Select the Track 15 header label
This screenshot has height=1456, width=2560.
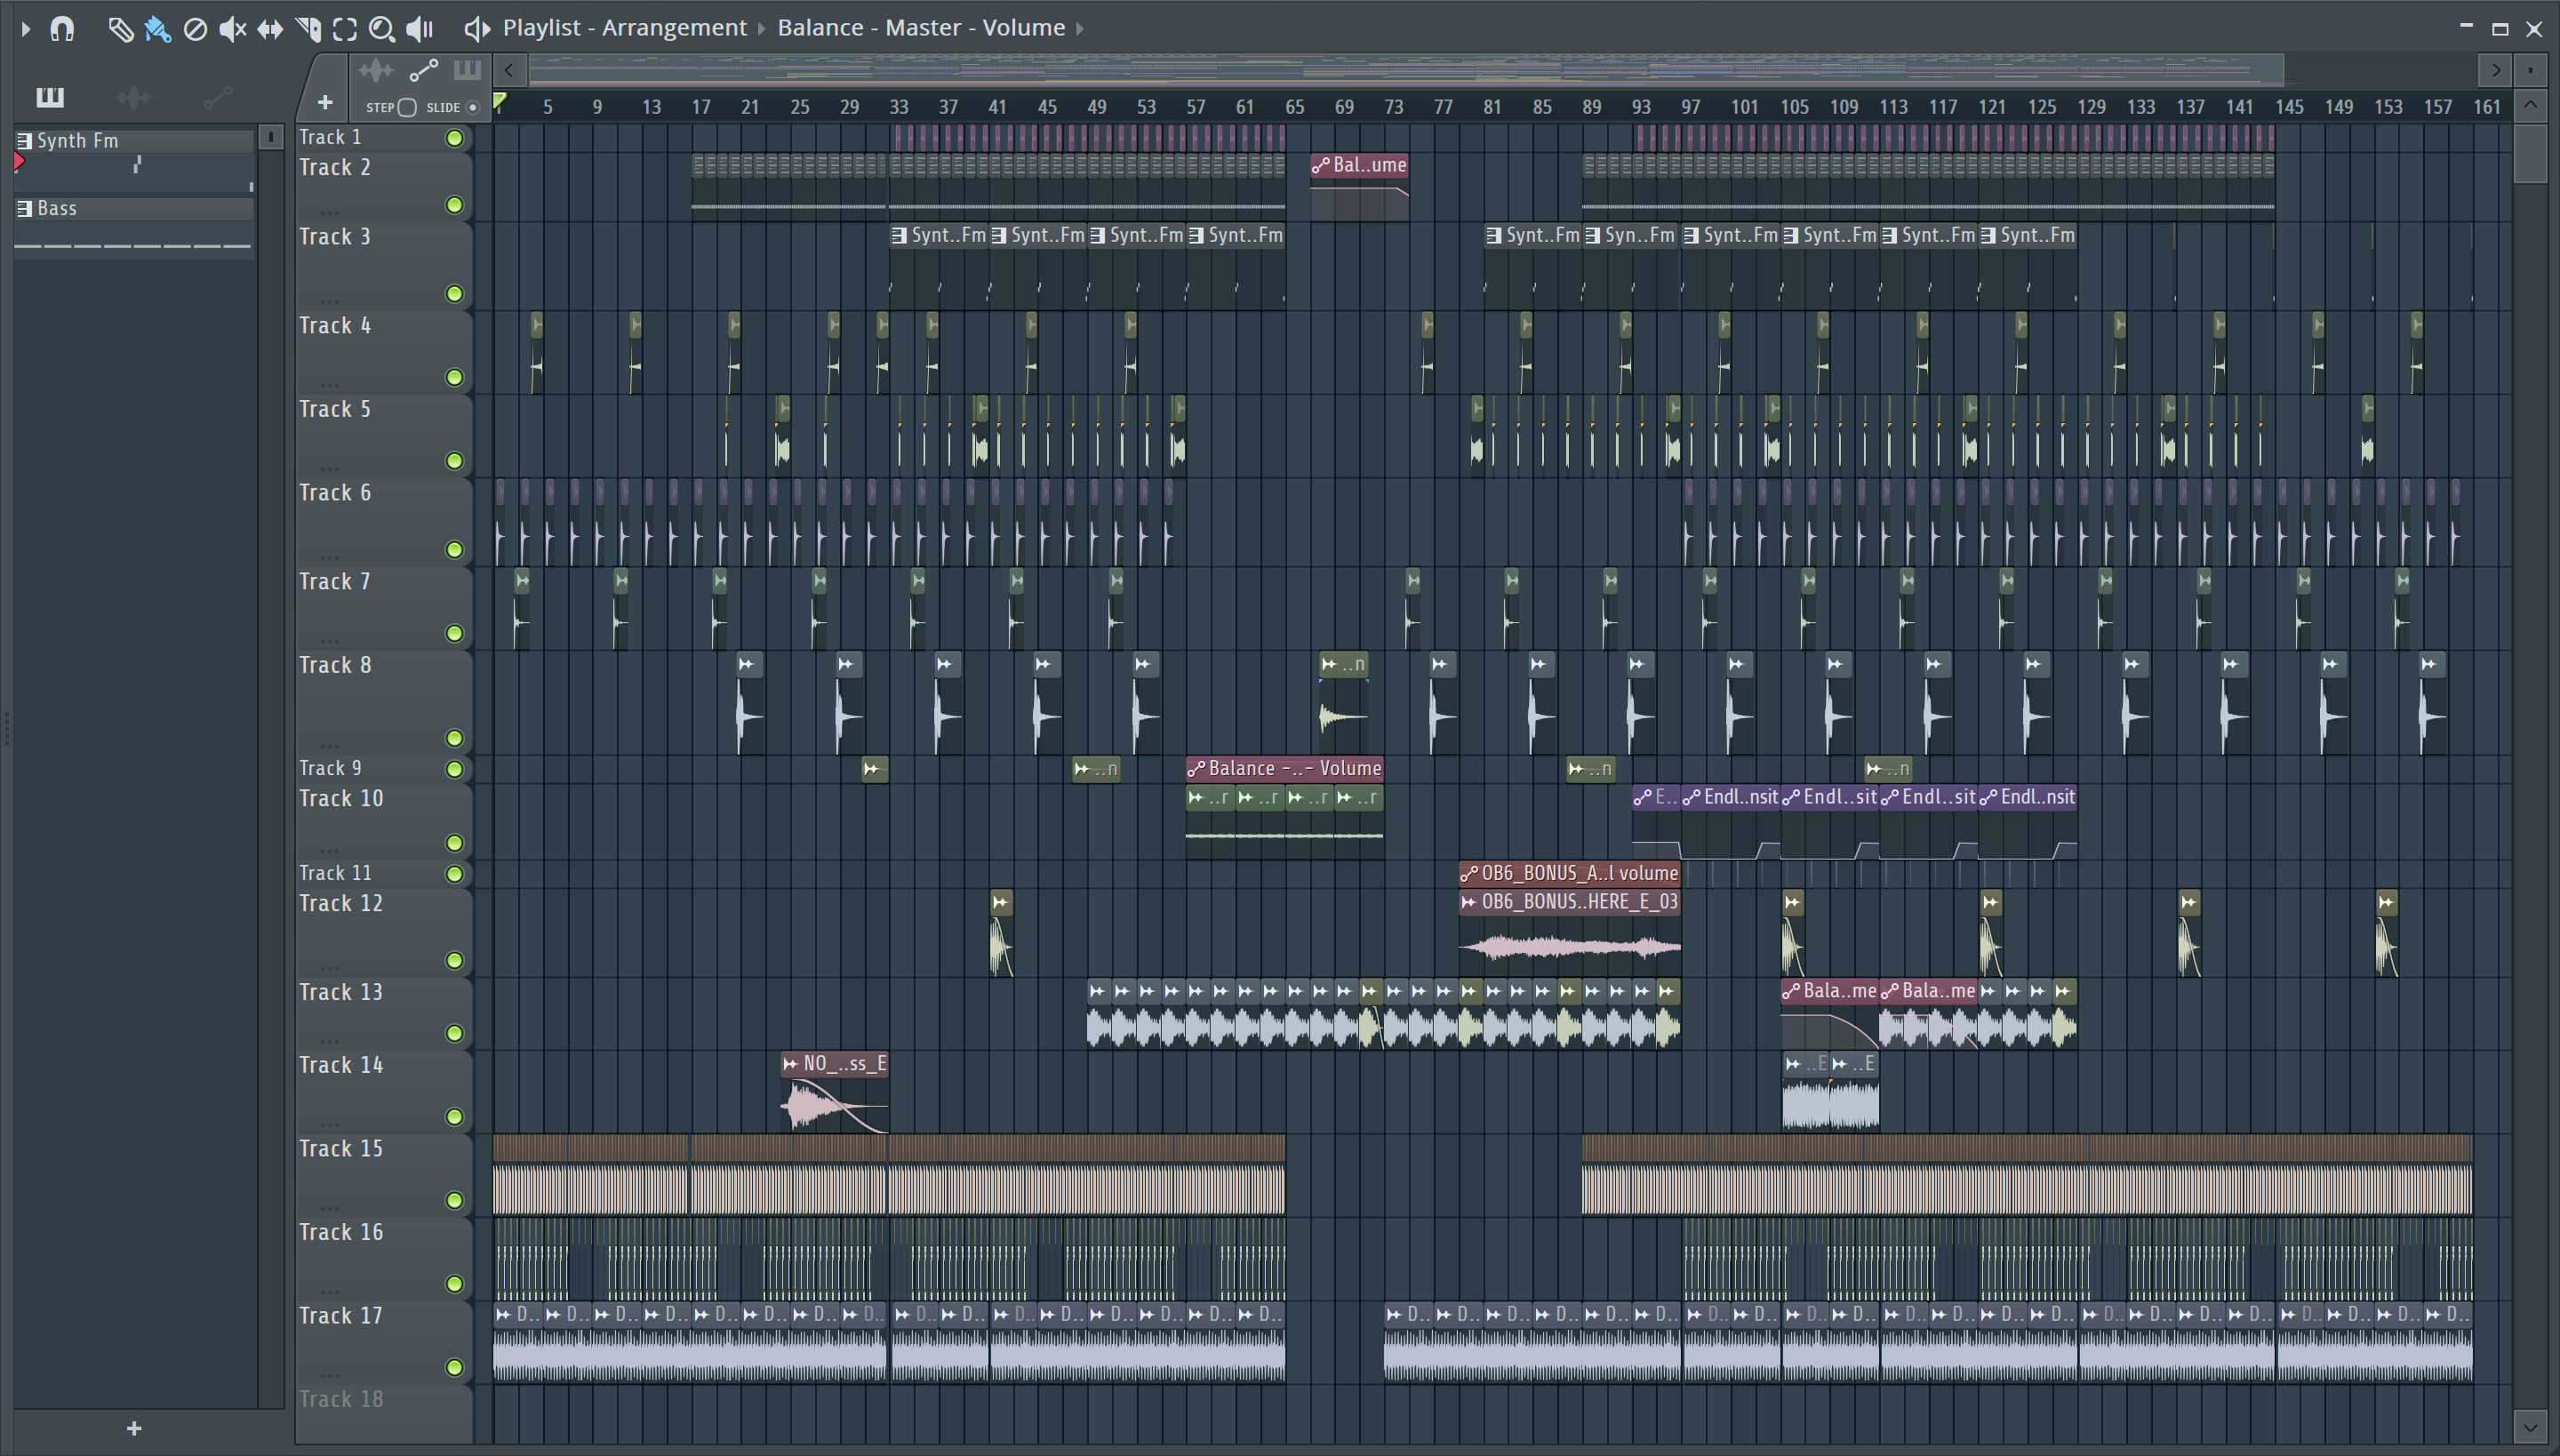(341, 1148)
